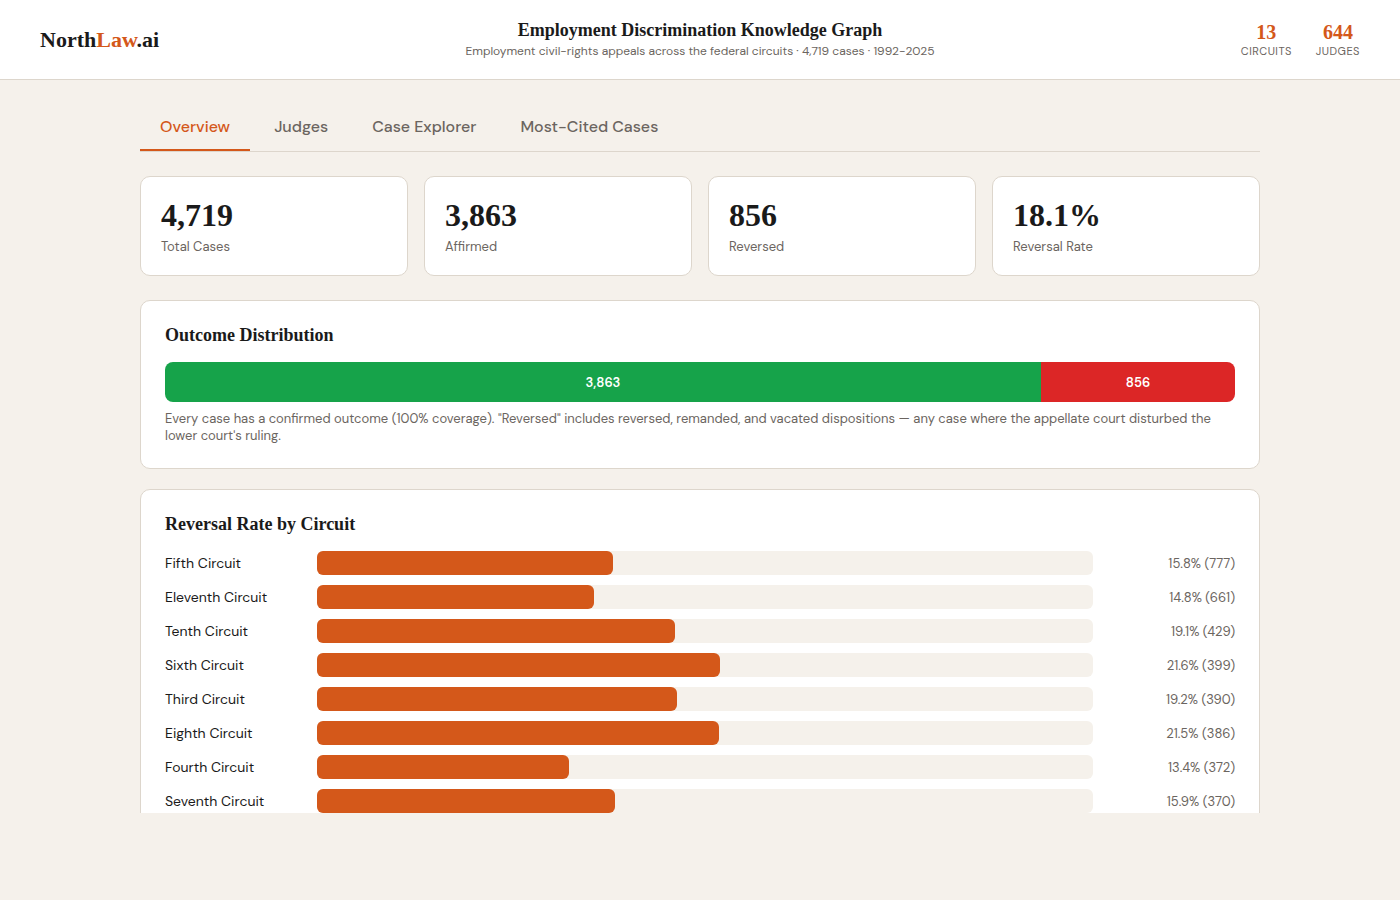Open the Overview tab

coord(195,127)
